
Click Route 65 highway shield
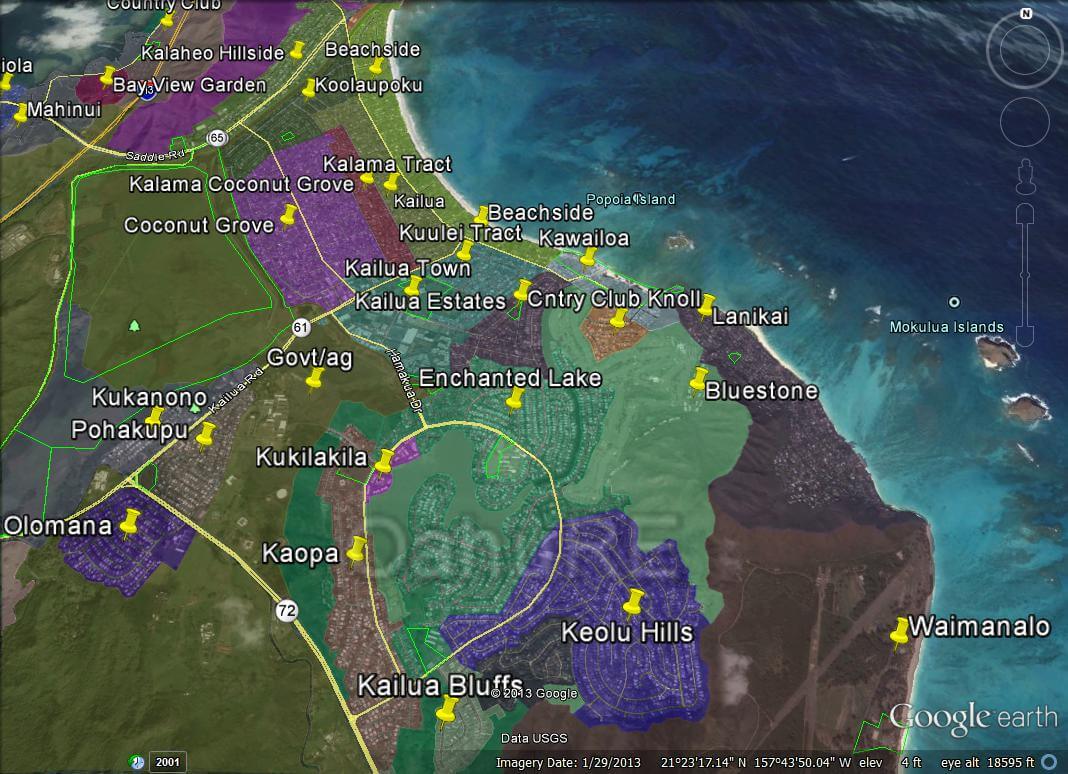(x=217, y=138)
